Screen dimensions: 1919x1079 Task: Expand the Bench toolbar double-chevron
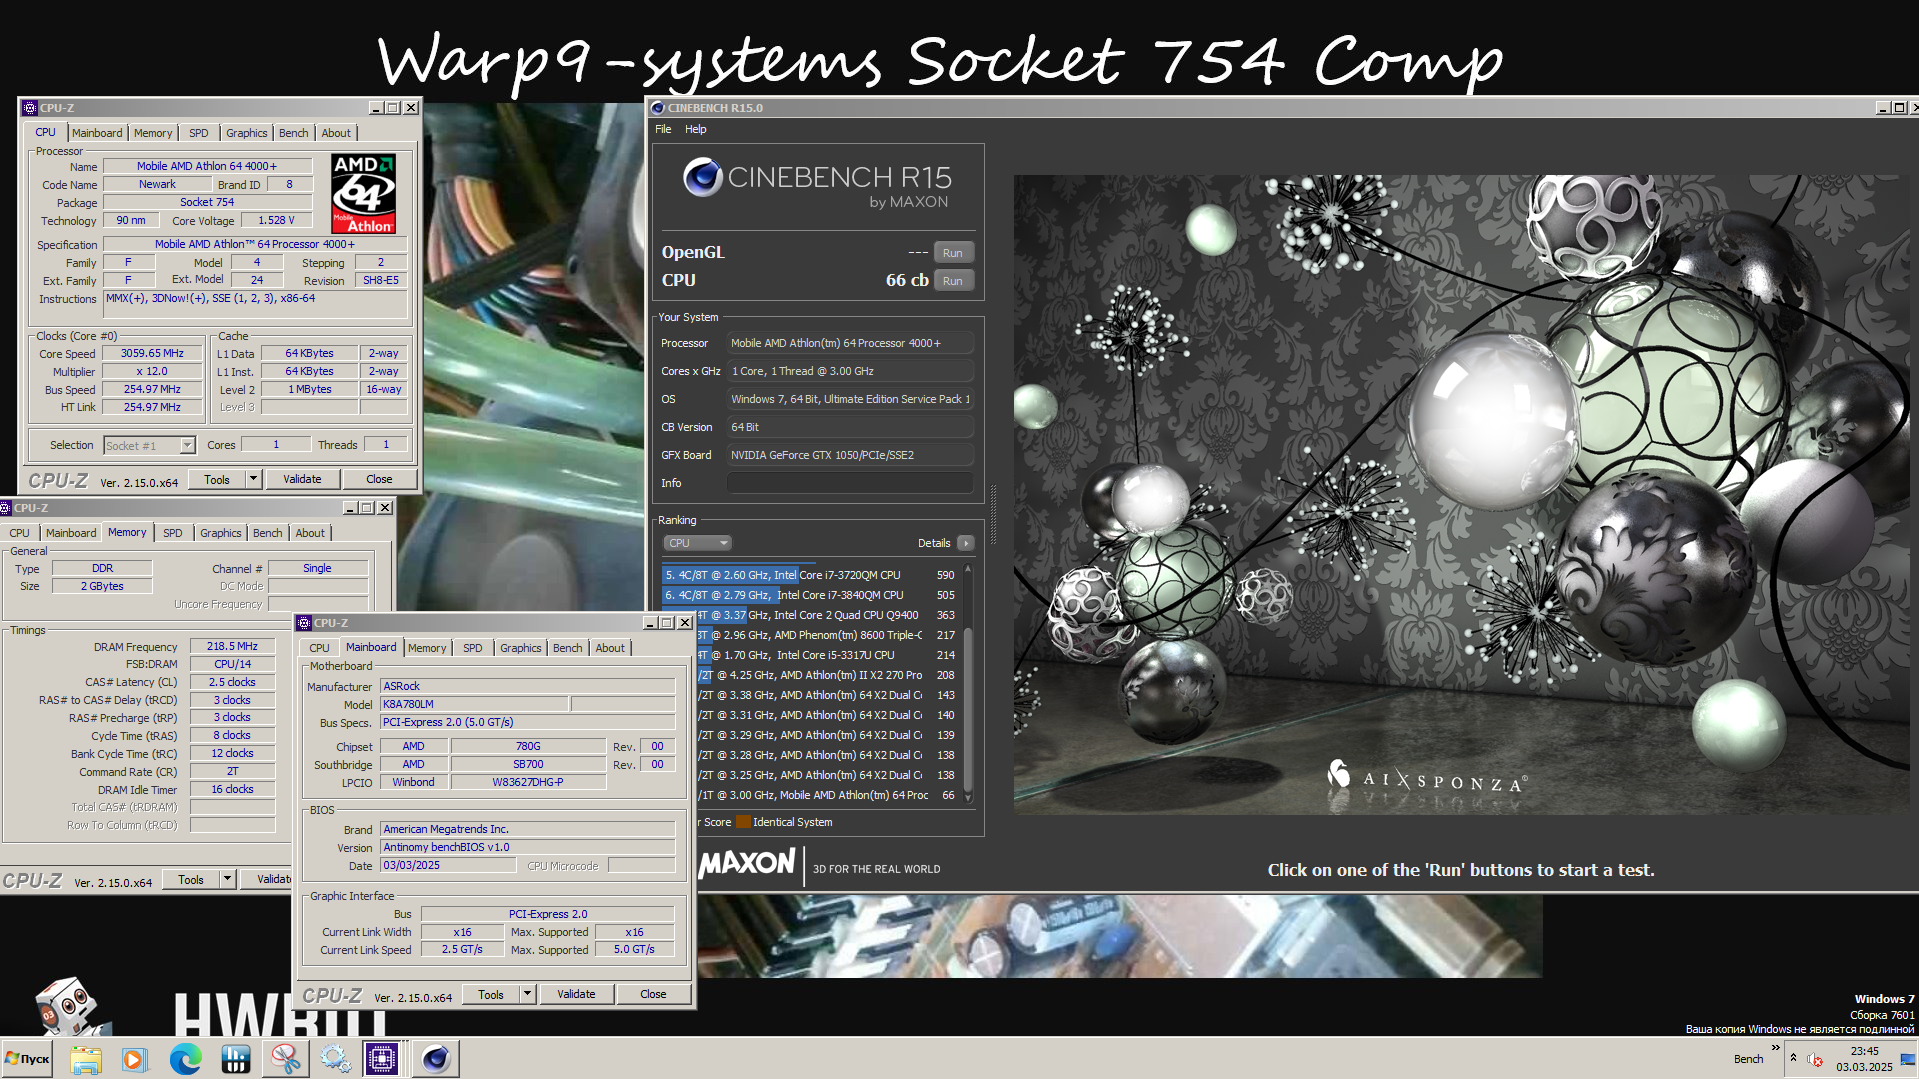(x=1776, y=1048)
